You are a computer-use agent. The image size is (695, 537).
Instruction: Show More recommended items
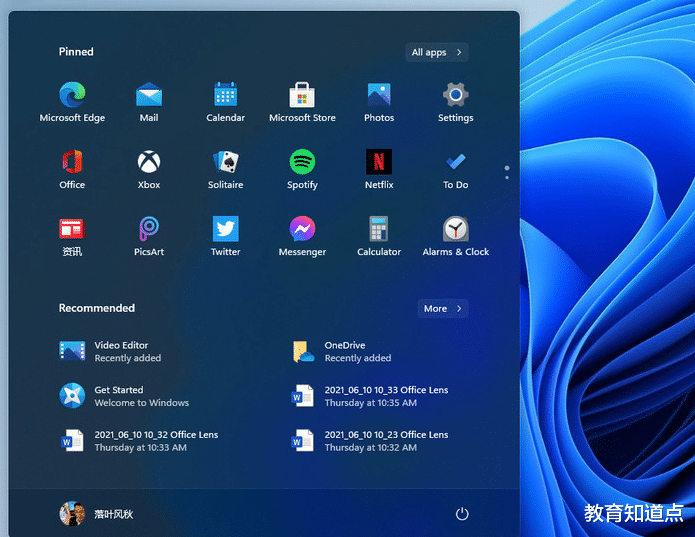click(442, 309)
